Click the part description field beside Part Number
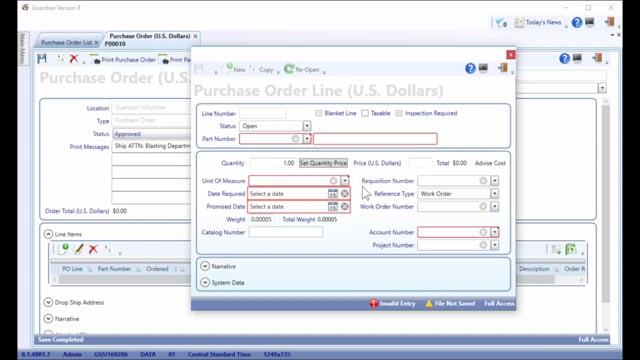The height and width of the screenshot is (360, 640). [x=375, y=139]
